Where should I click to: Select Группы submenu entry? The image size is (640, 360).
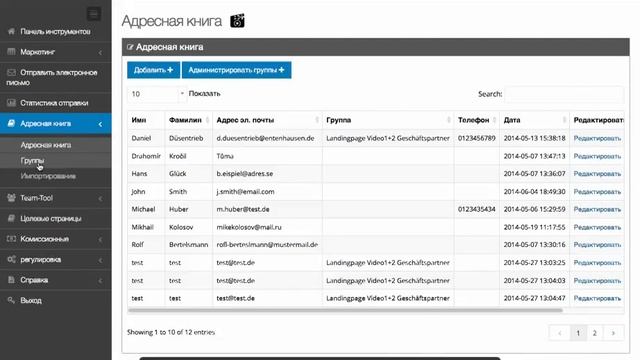(32, 160)
